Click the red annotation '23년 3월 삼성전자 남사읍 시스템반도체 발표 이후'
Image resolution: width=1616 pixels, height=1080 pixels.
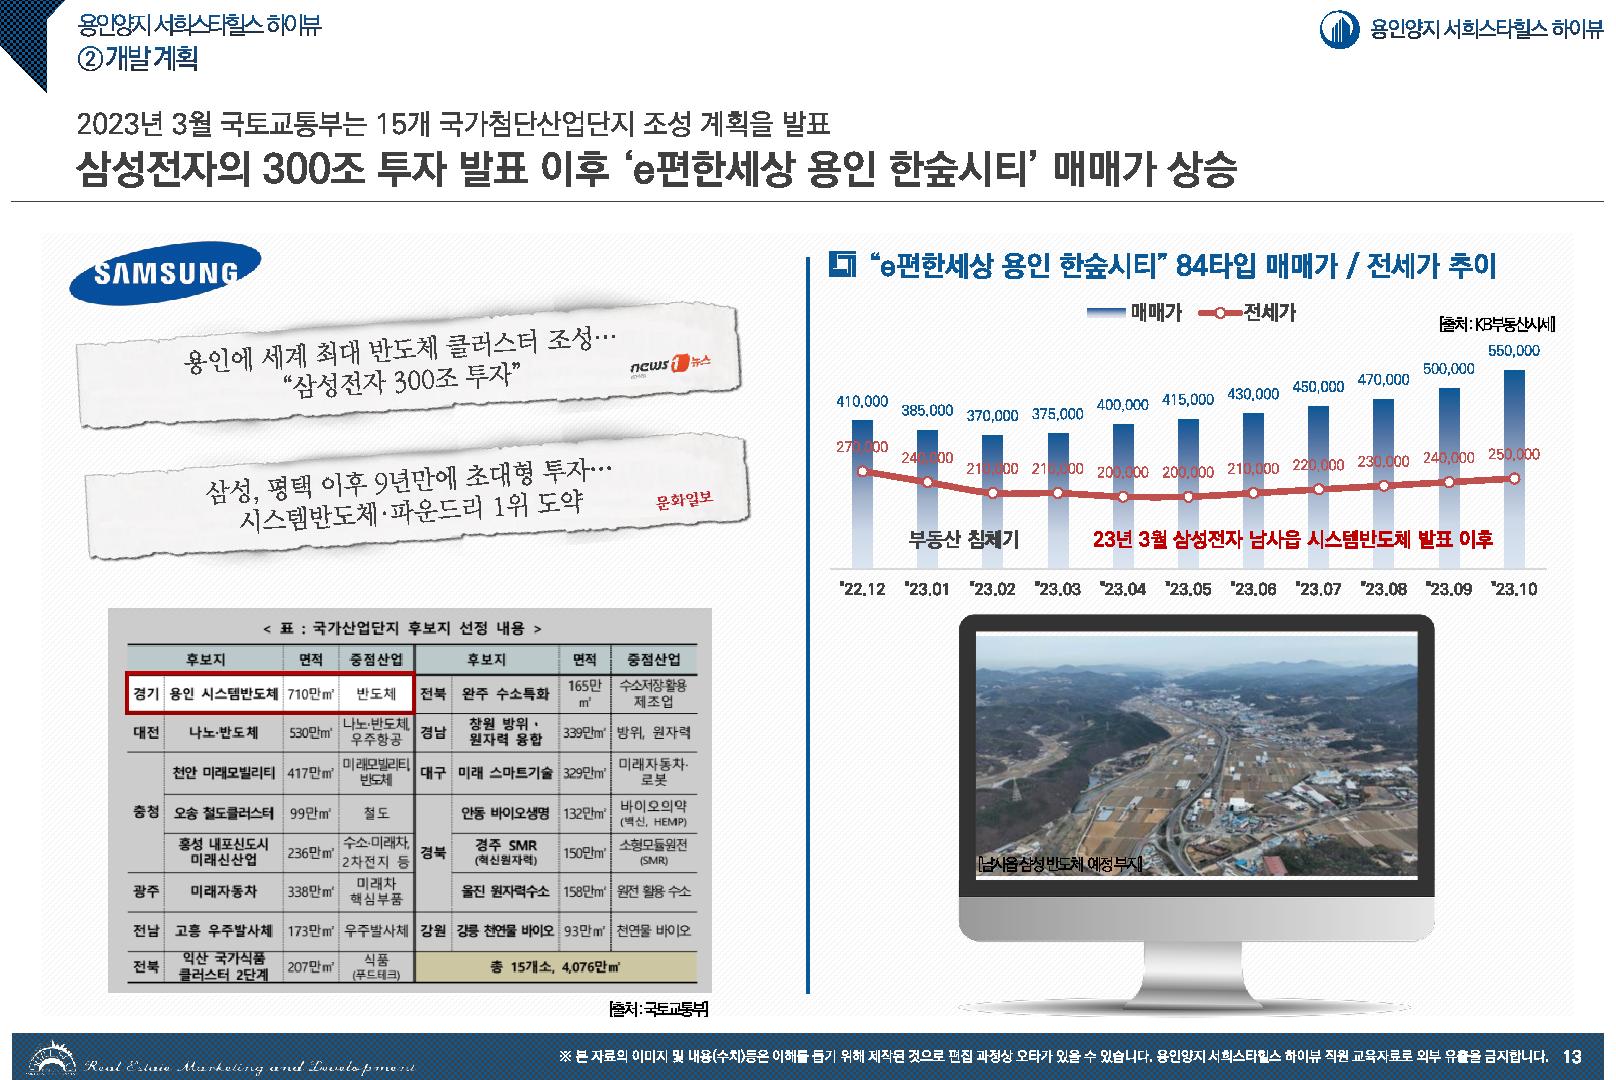(1293, 540)
